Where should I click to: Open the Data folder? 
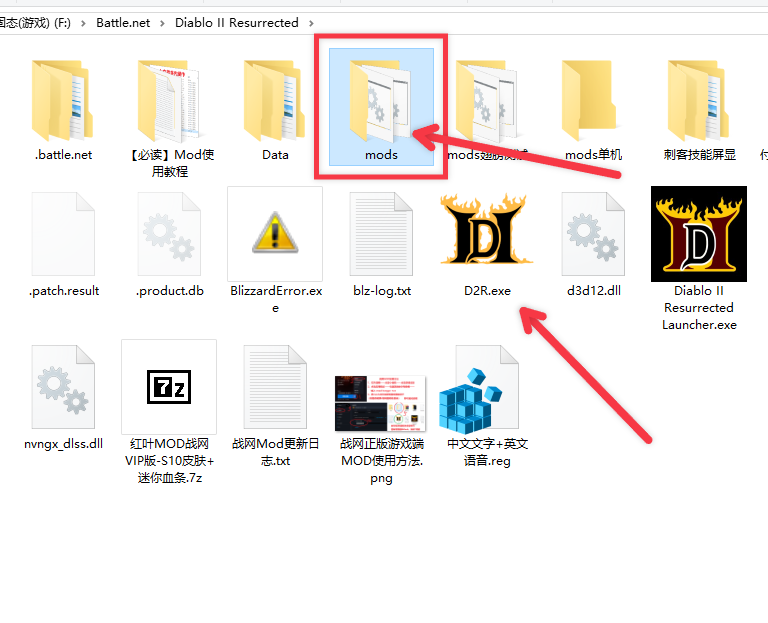(x=275, y=101)
